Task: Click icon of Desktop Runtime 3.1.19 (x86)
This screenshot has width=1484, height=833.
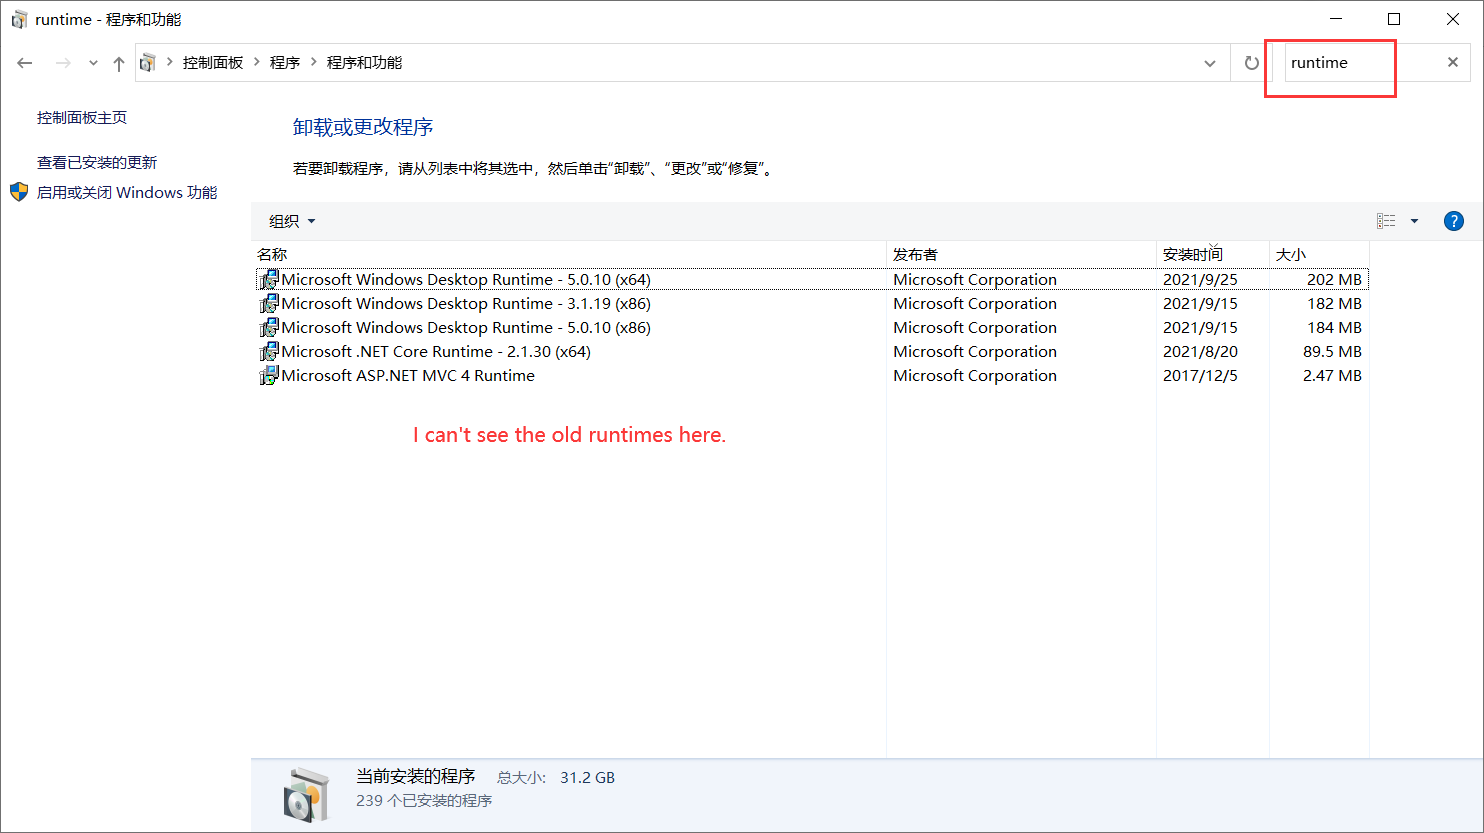Action: click(x=269, y=304)
